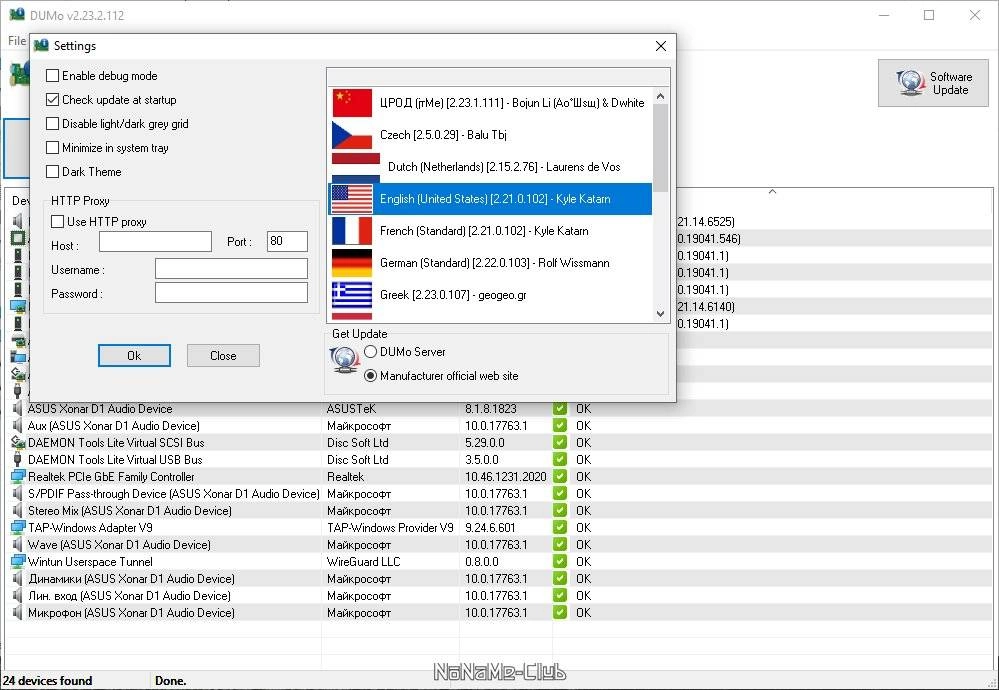999x690 pixels.
Task: Click the sort arrow above device list column
Action: coord(772,192)
